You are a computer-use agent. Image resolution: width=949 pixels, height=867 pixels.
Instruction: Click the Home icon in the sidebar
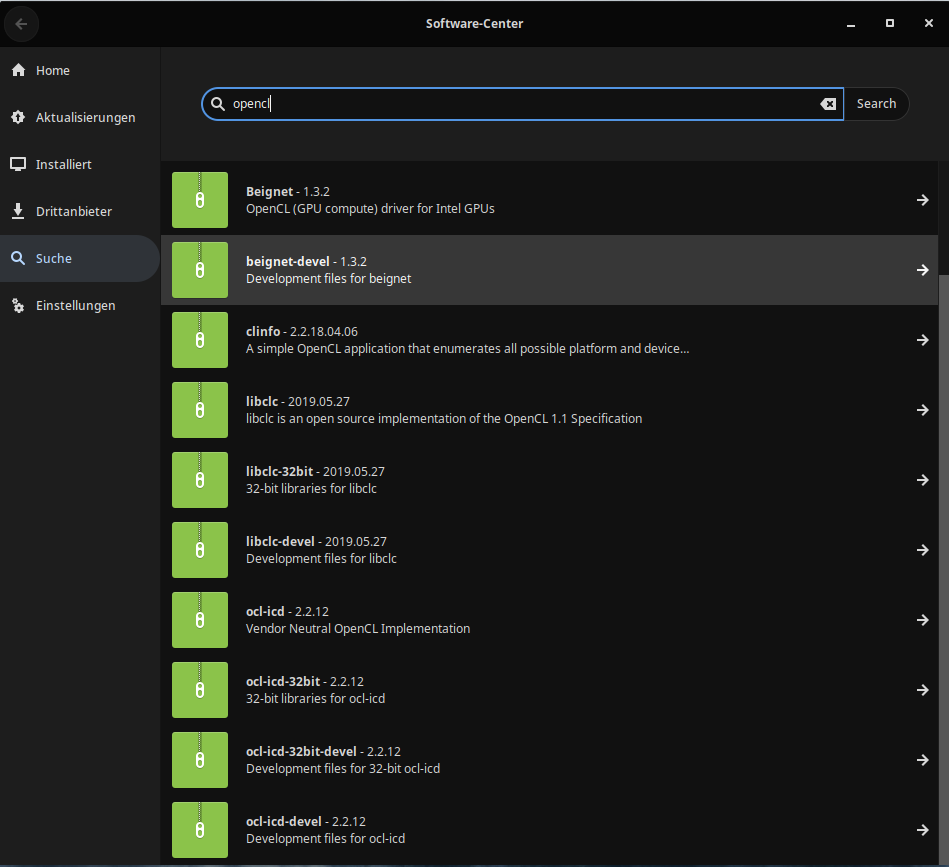[x=18, y=70]
